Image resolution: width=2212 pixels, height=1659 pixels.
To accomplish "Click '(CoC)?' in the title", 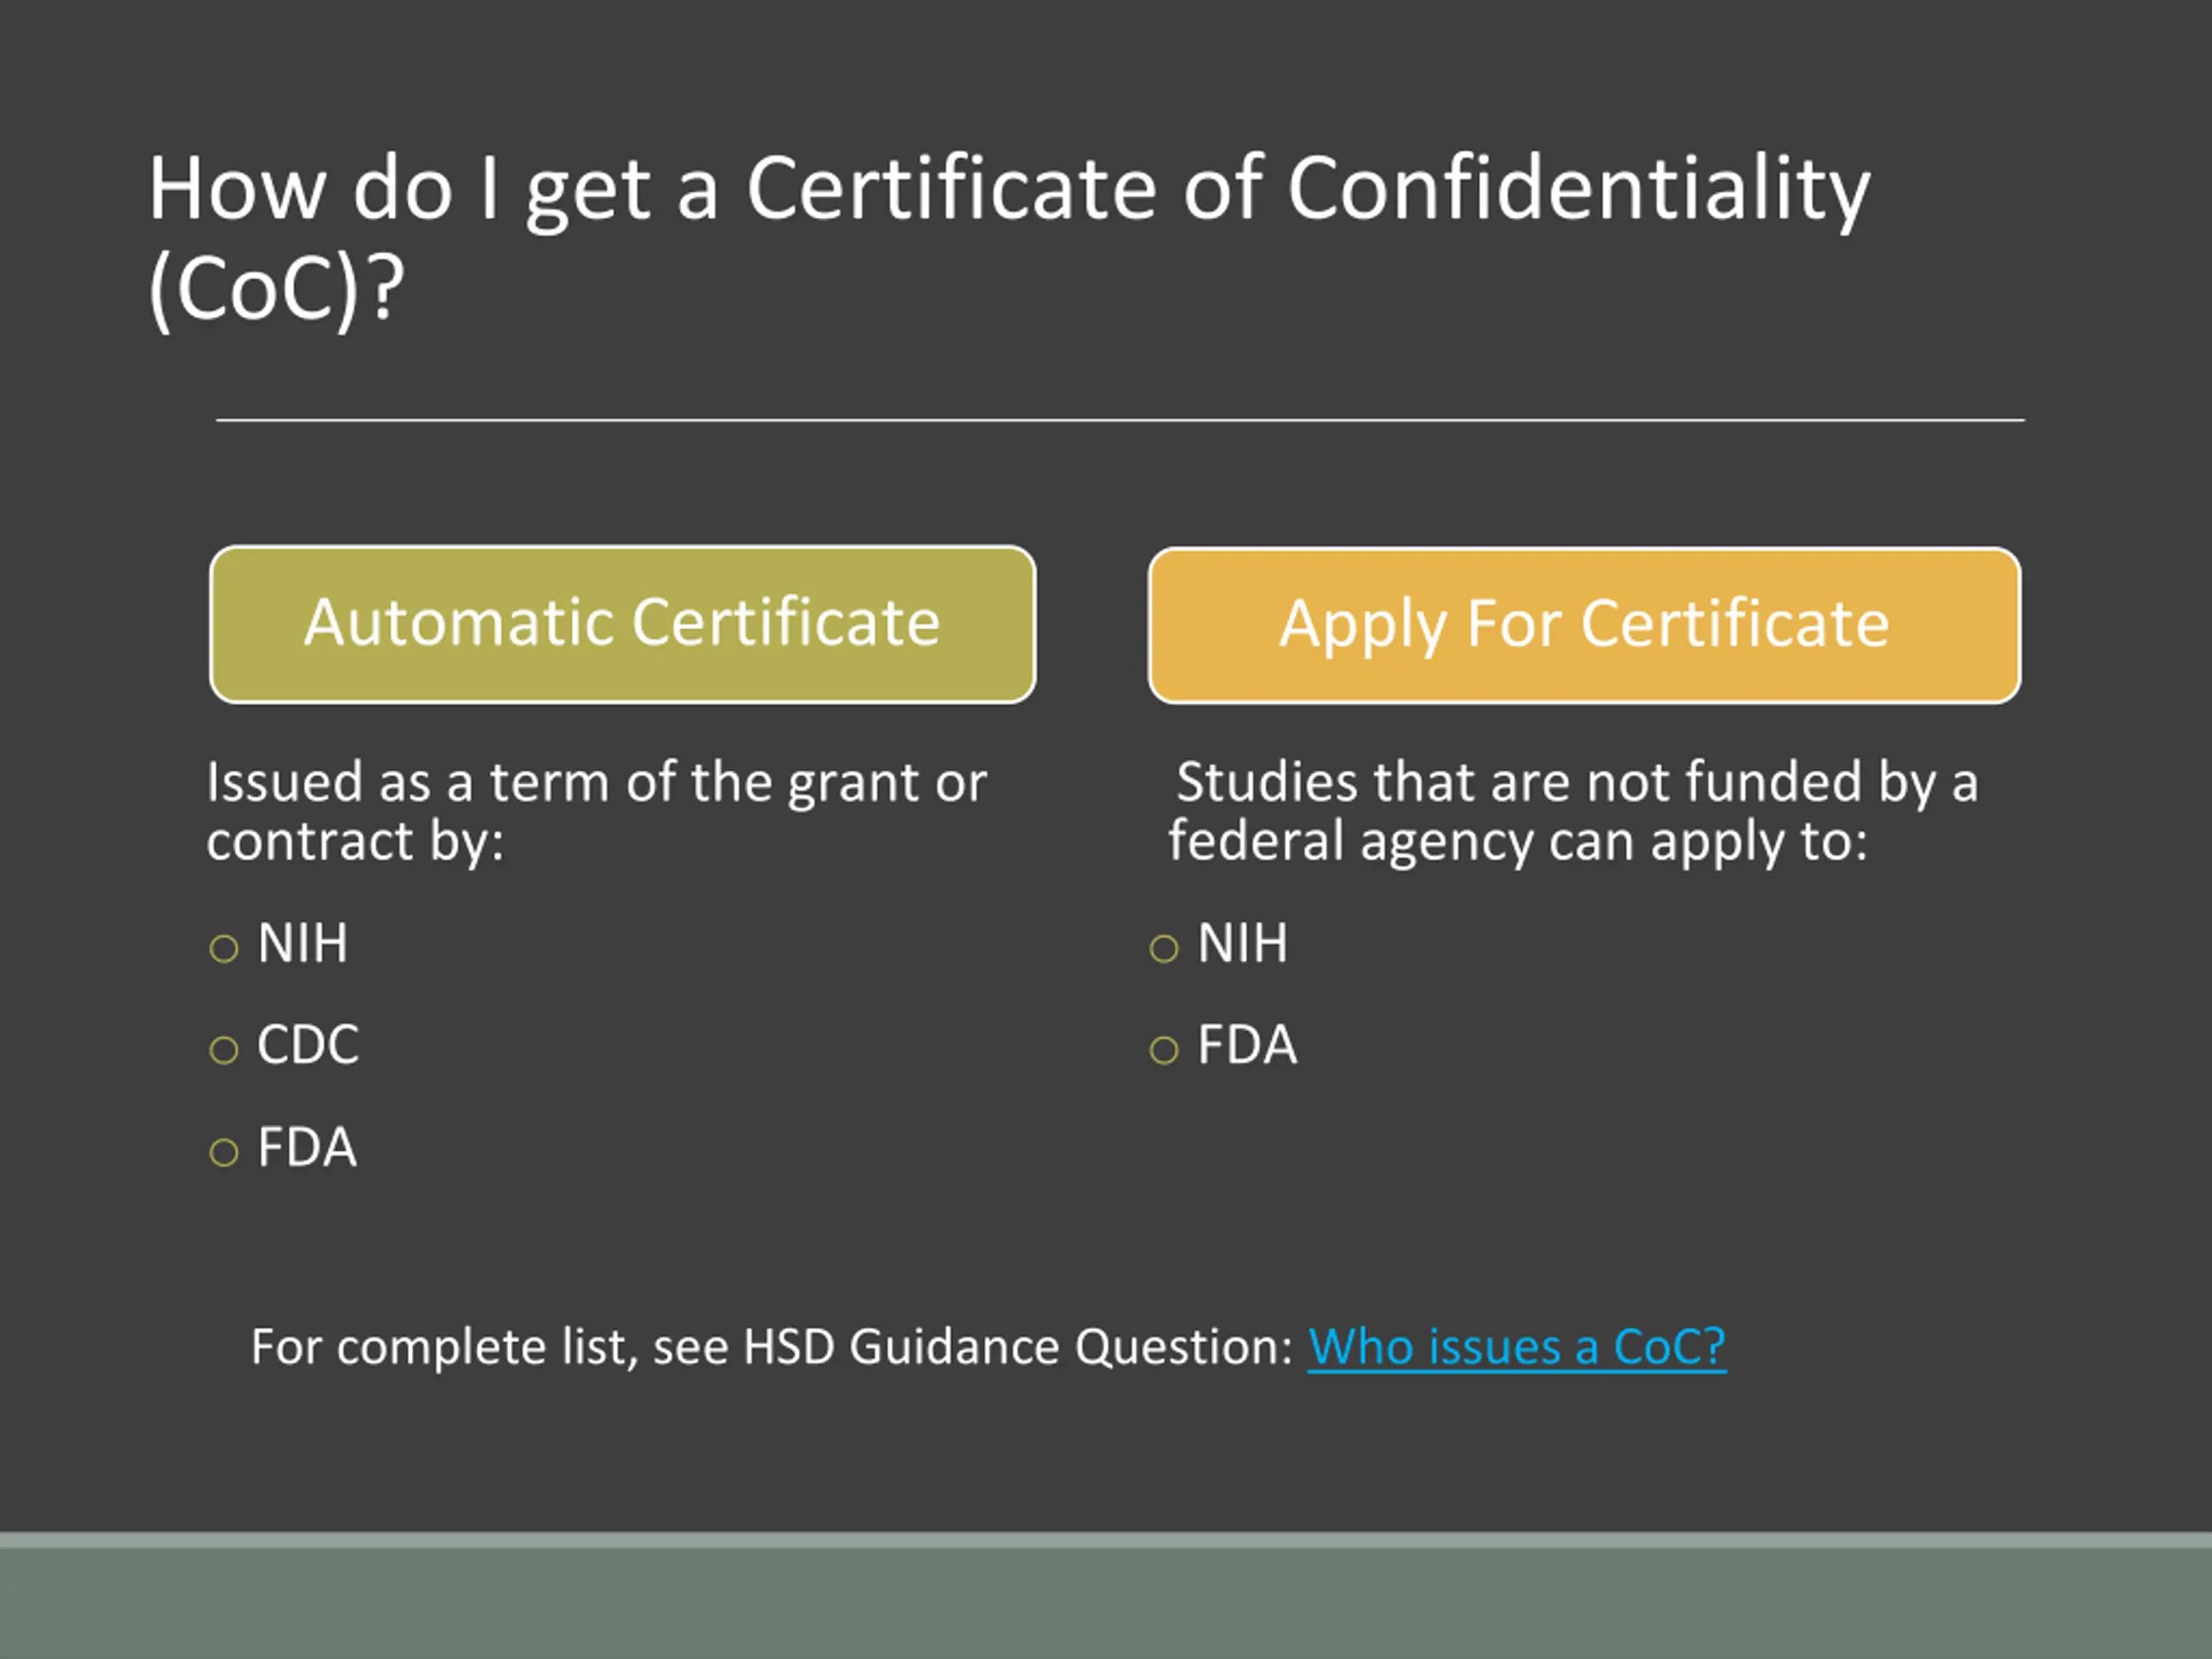I will coord(276,289).
